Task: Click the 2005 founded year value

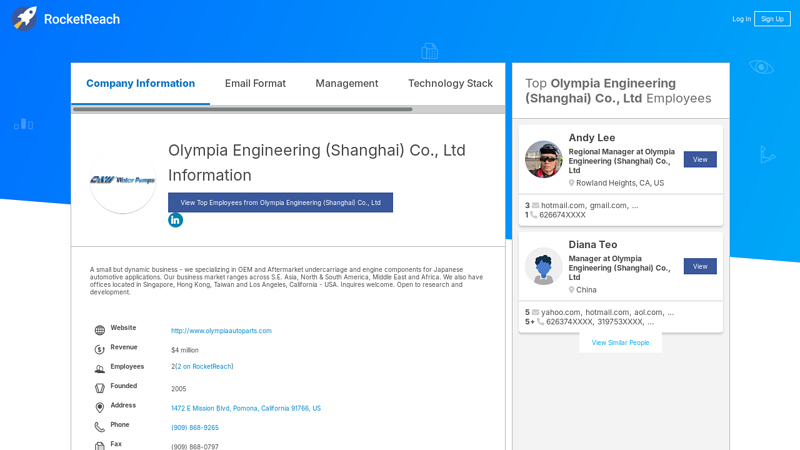Action: (x=179, y=389)
